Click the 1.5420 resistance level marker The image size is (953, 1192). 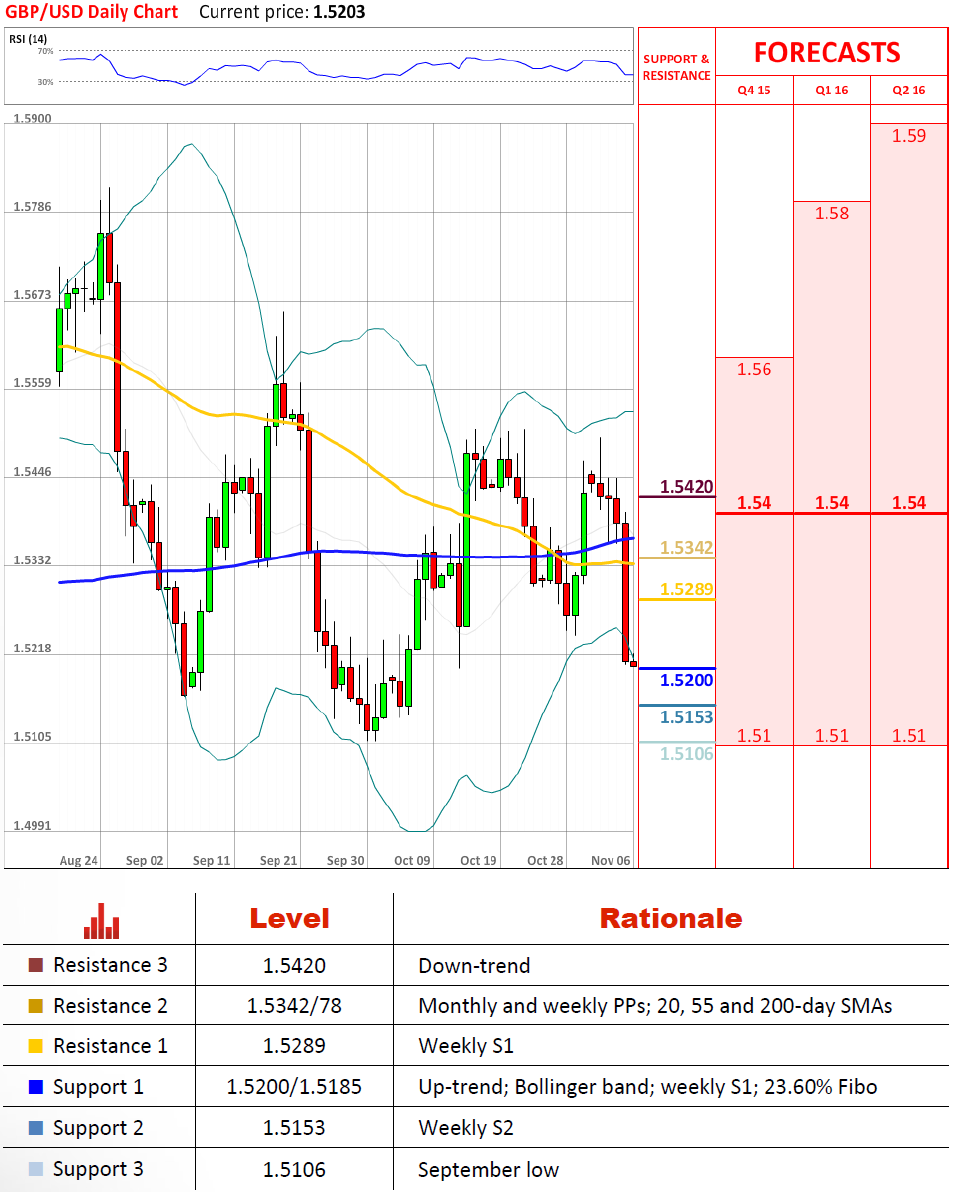[686, 487]
